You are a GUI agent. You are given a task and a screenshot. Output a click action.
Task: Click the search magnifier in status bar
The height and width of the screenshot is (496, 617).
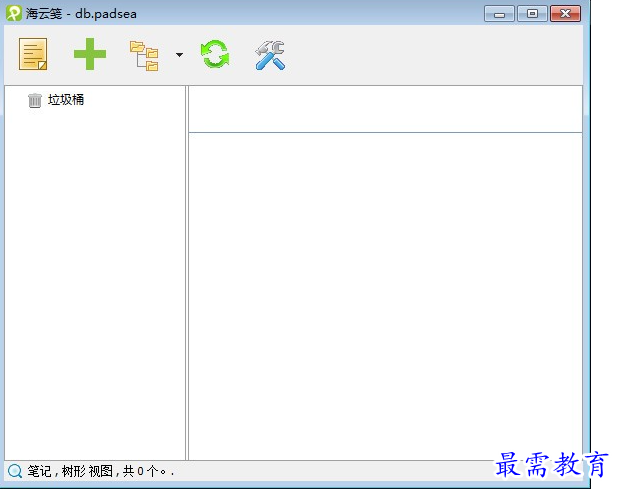point(15,471)
